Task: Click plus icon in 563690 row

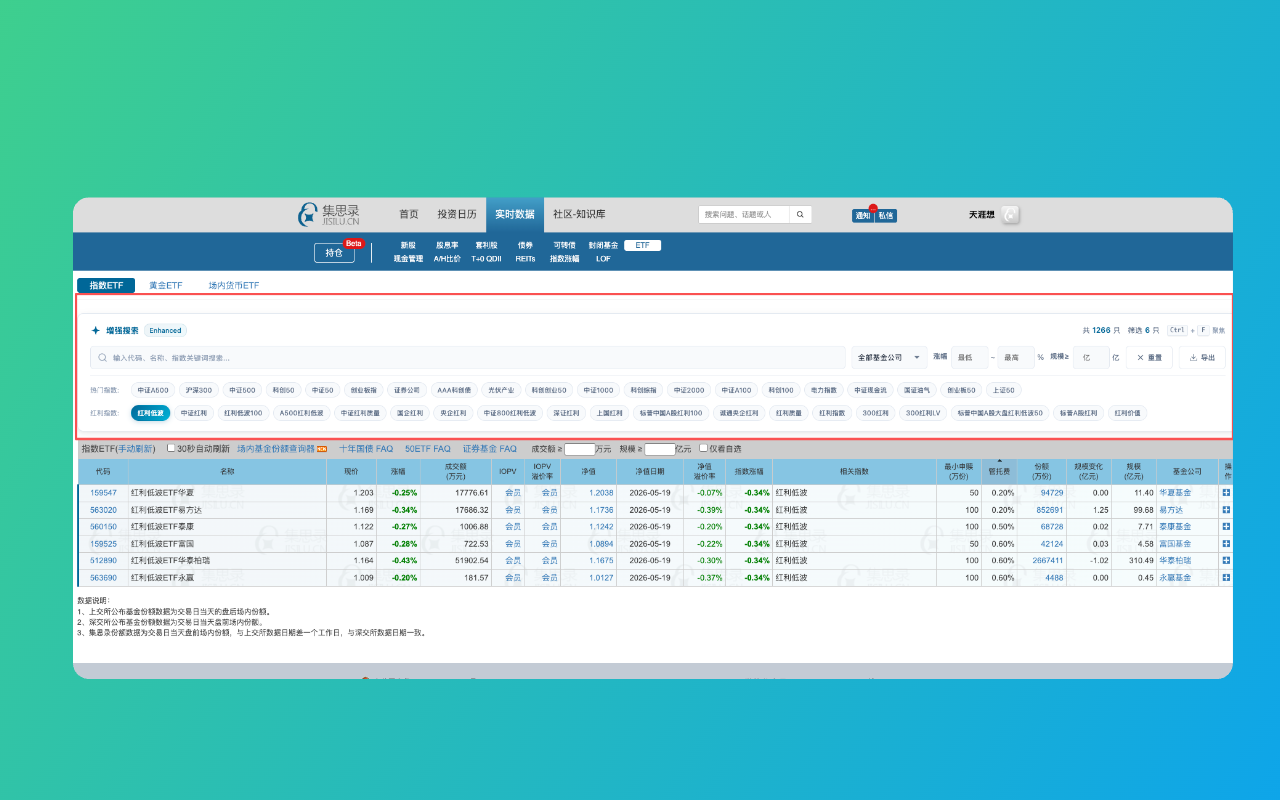Action: [x=1226, y=578]
